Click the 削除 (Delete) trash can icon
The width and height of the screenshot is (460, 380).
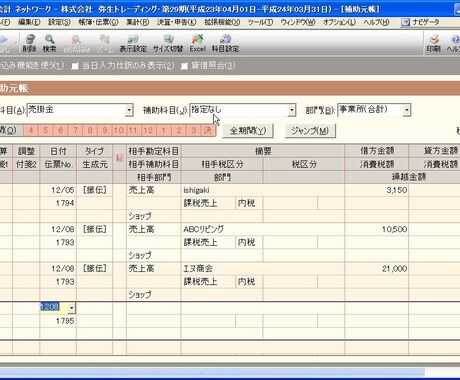coord(29,39)
